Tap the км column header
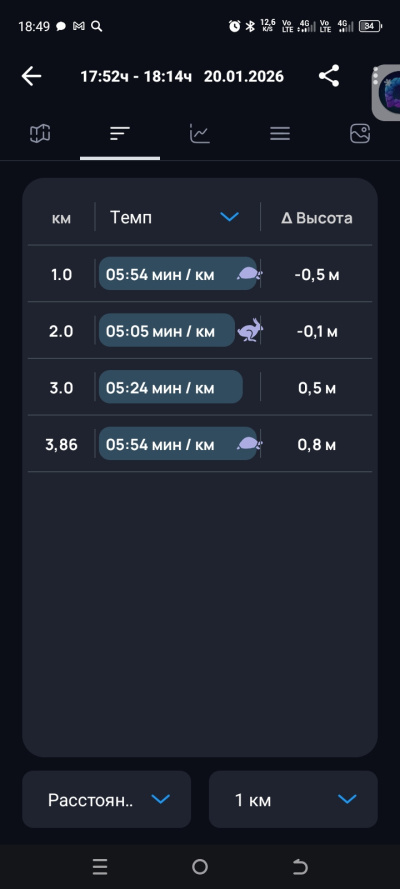The width and height of the screenshot is (400, 889). 61,218
